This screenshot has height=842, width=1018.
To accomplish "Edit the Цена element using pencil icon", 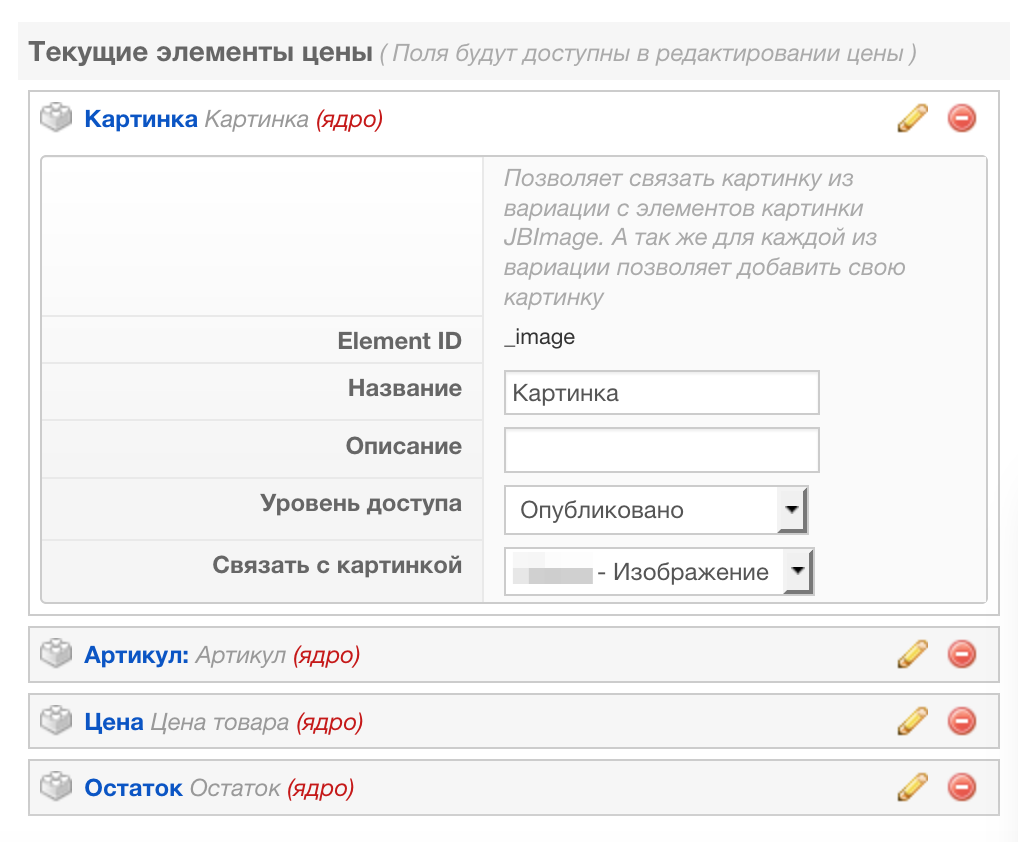I will pos(912,721).
